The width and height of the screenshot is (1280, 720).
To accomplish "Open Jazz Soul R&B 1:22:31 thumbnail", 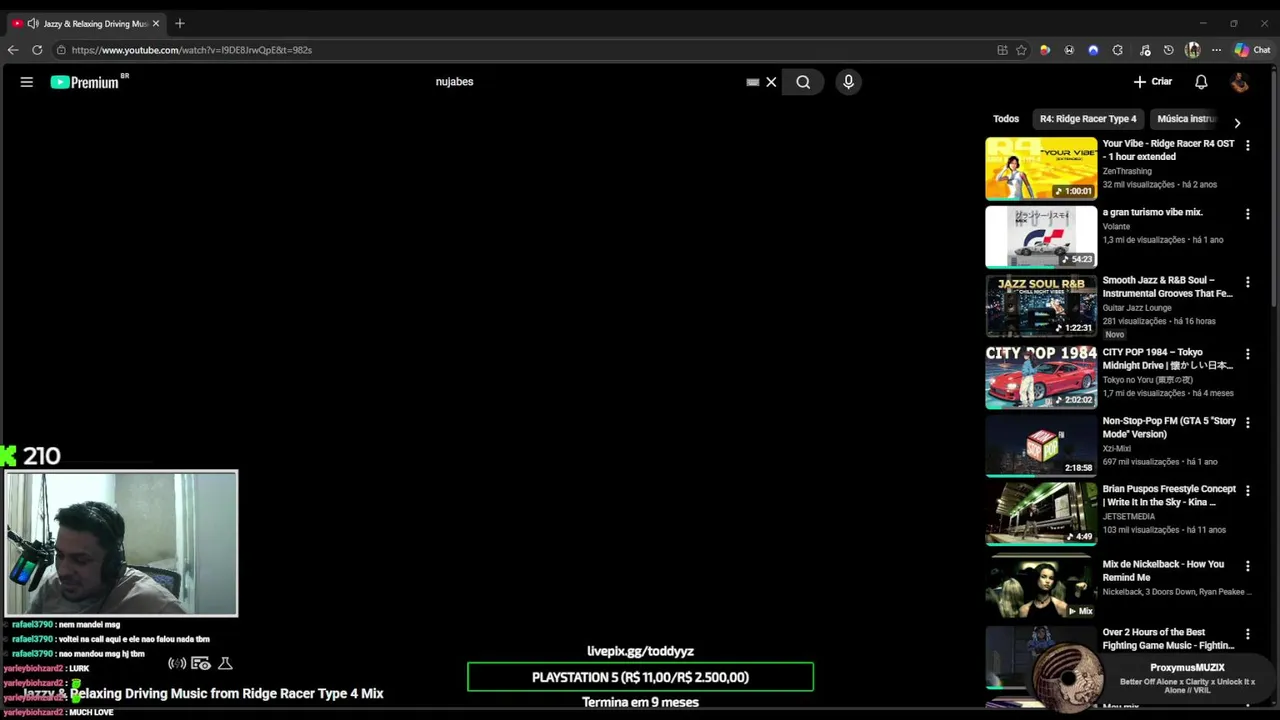I will point(1041,306).
